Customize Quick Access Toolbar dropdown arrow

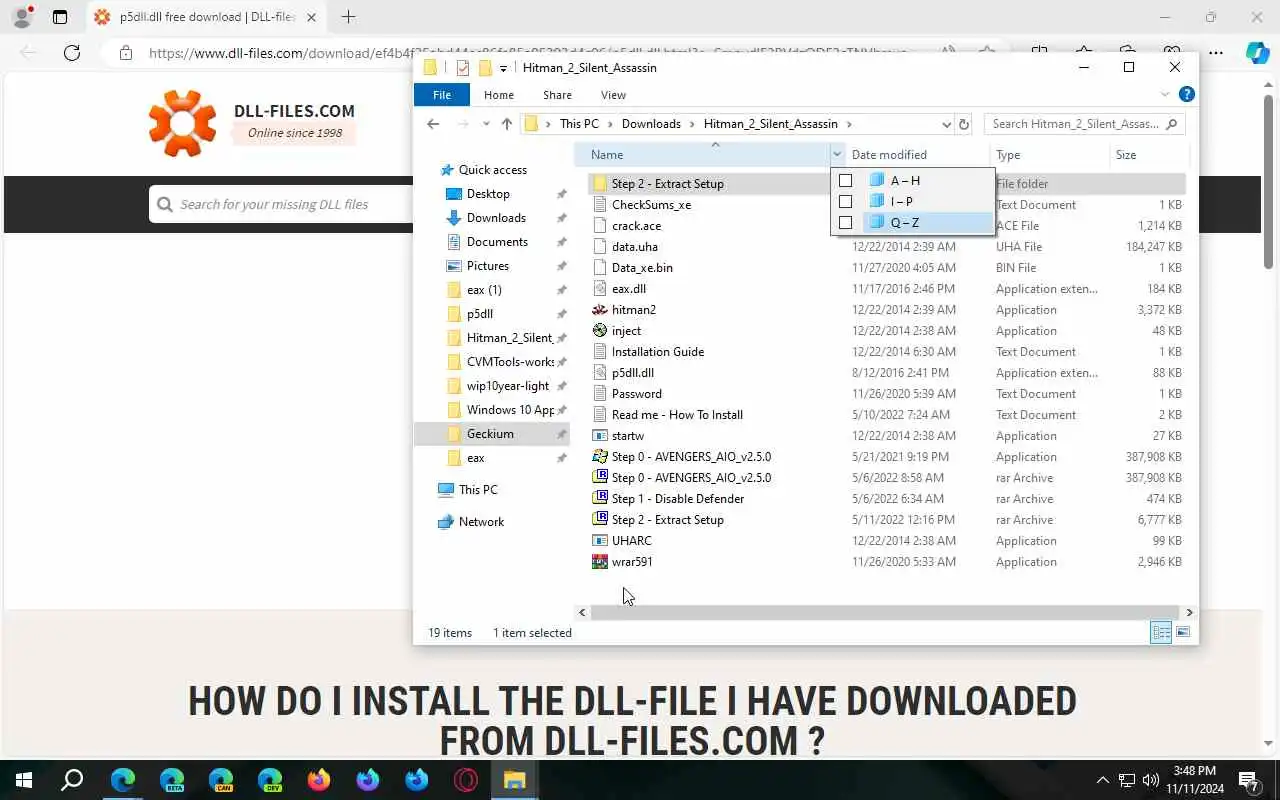503,68
